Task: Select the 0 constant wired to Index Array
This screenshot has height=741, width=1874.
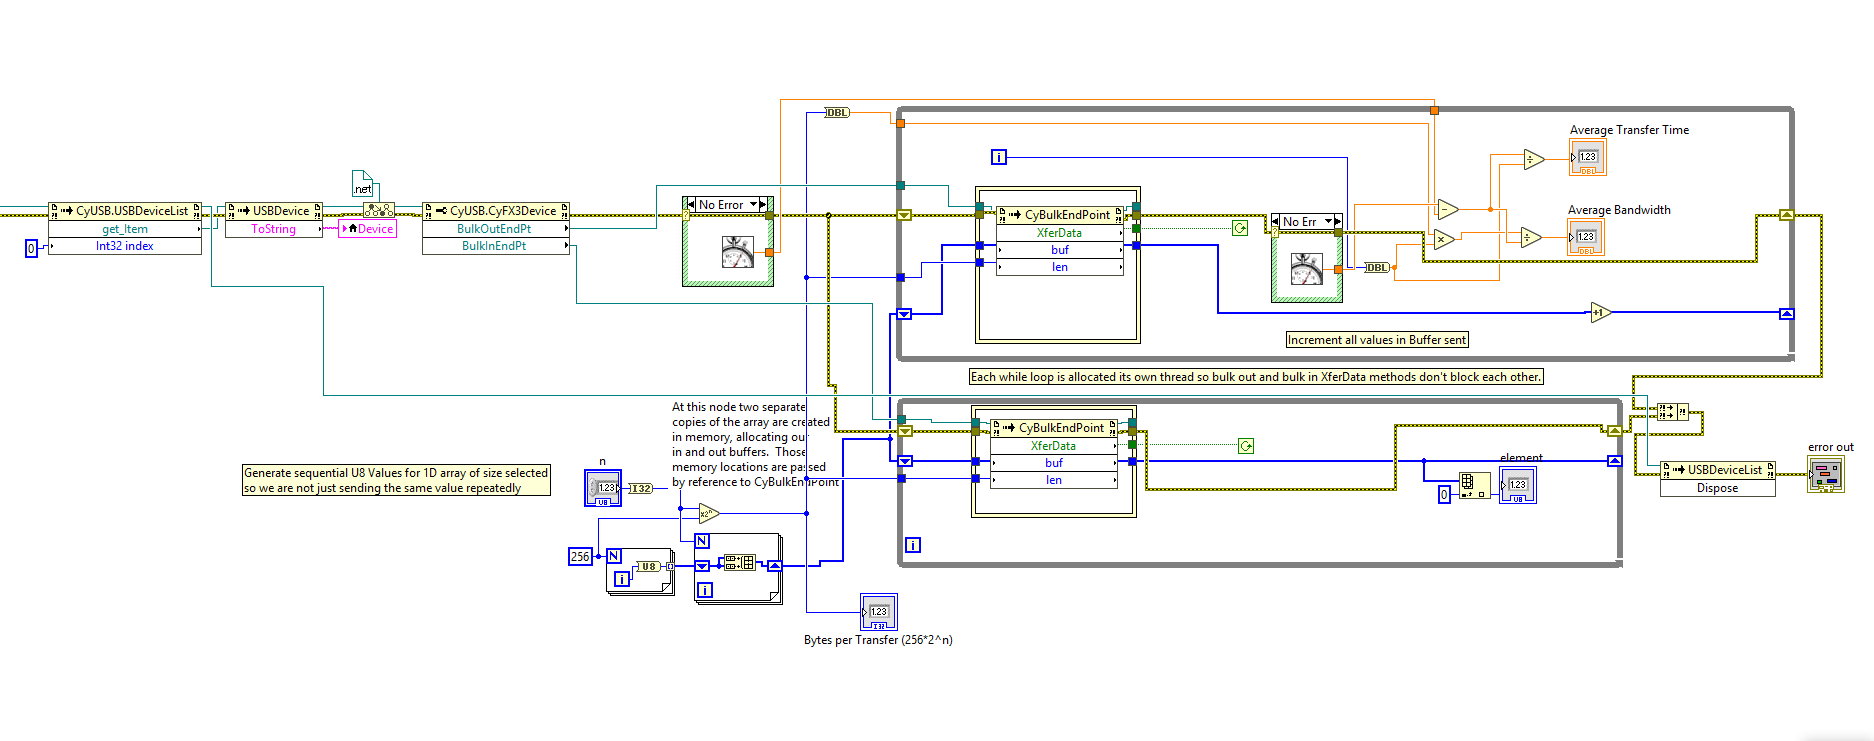Action: point(1444,494)
